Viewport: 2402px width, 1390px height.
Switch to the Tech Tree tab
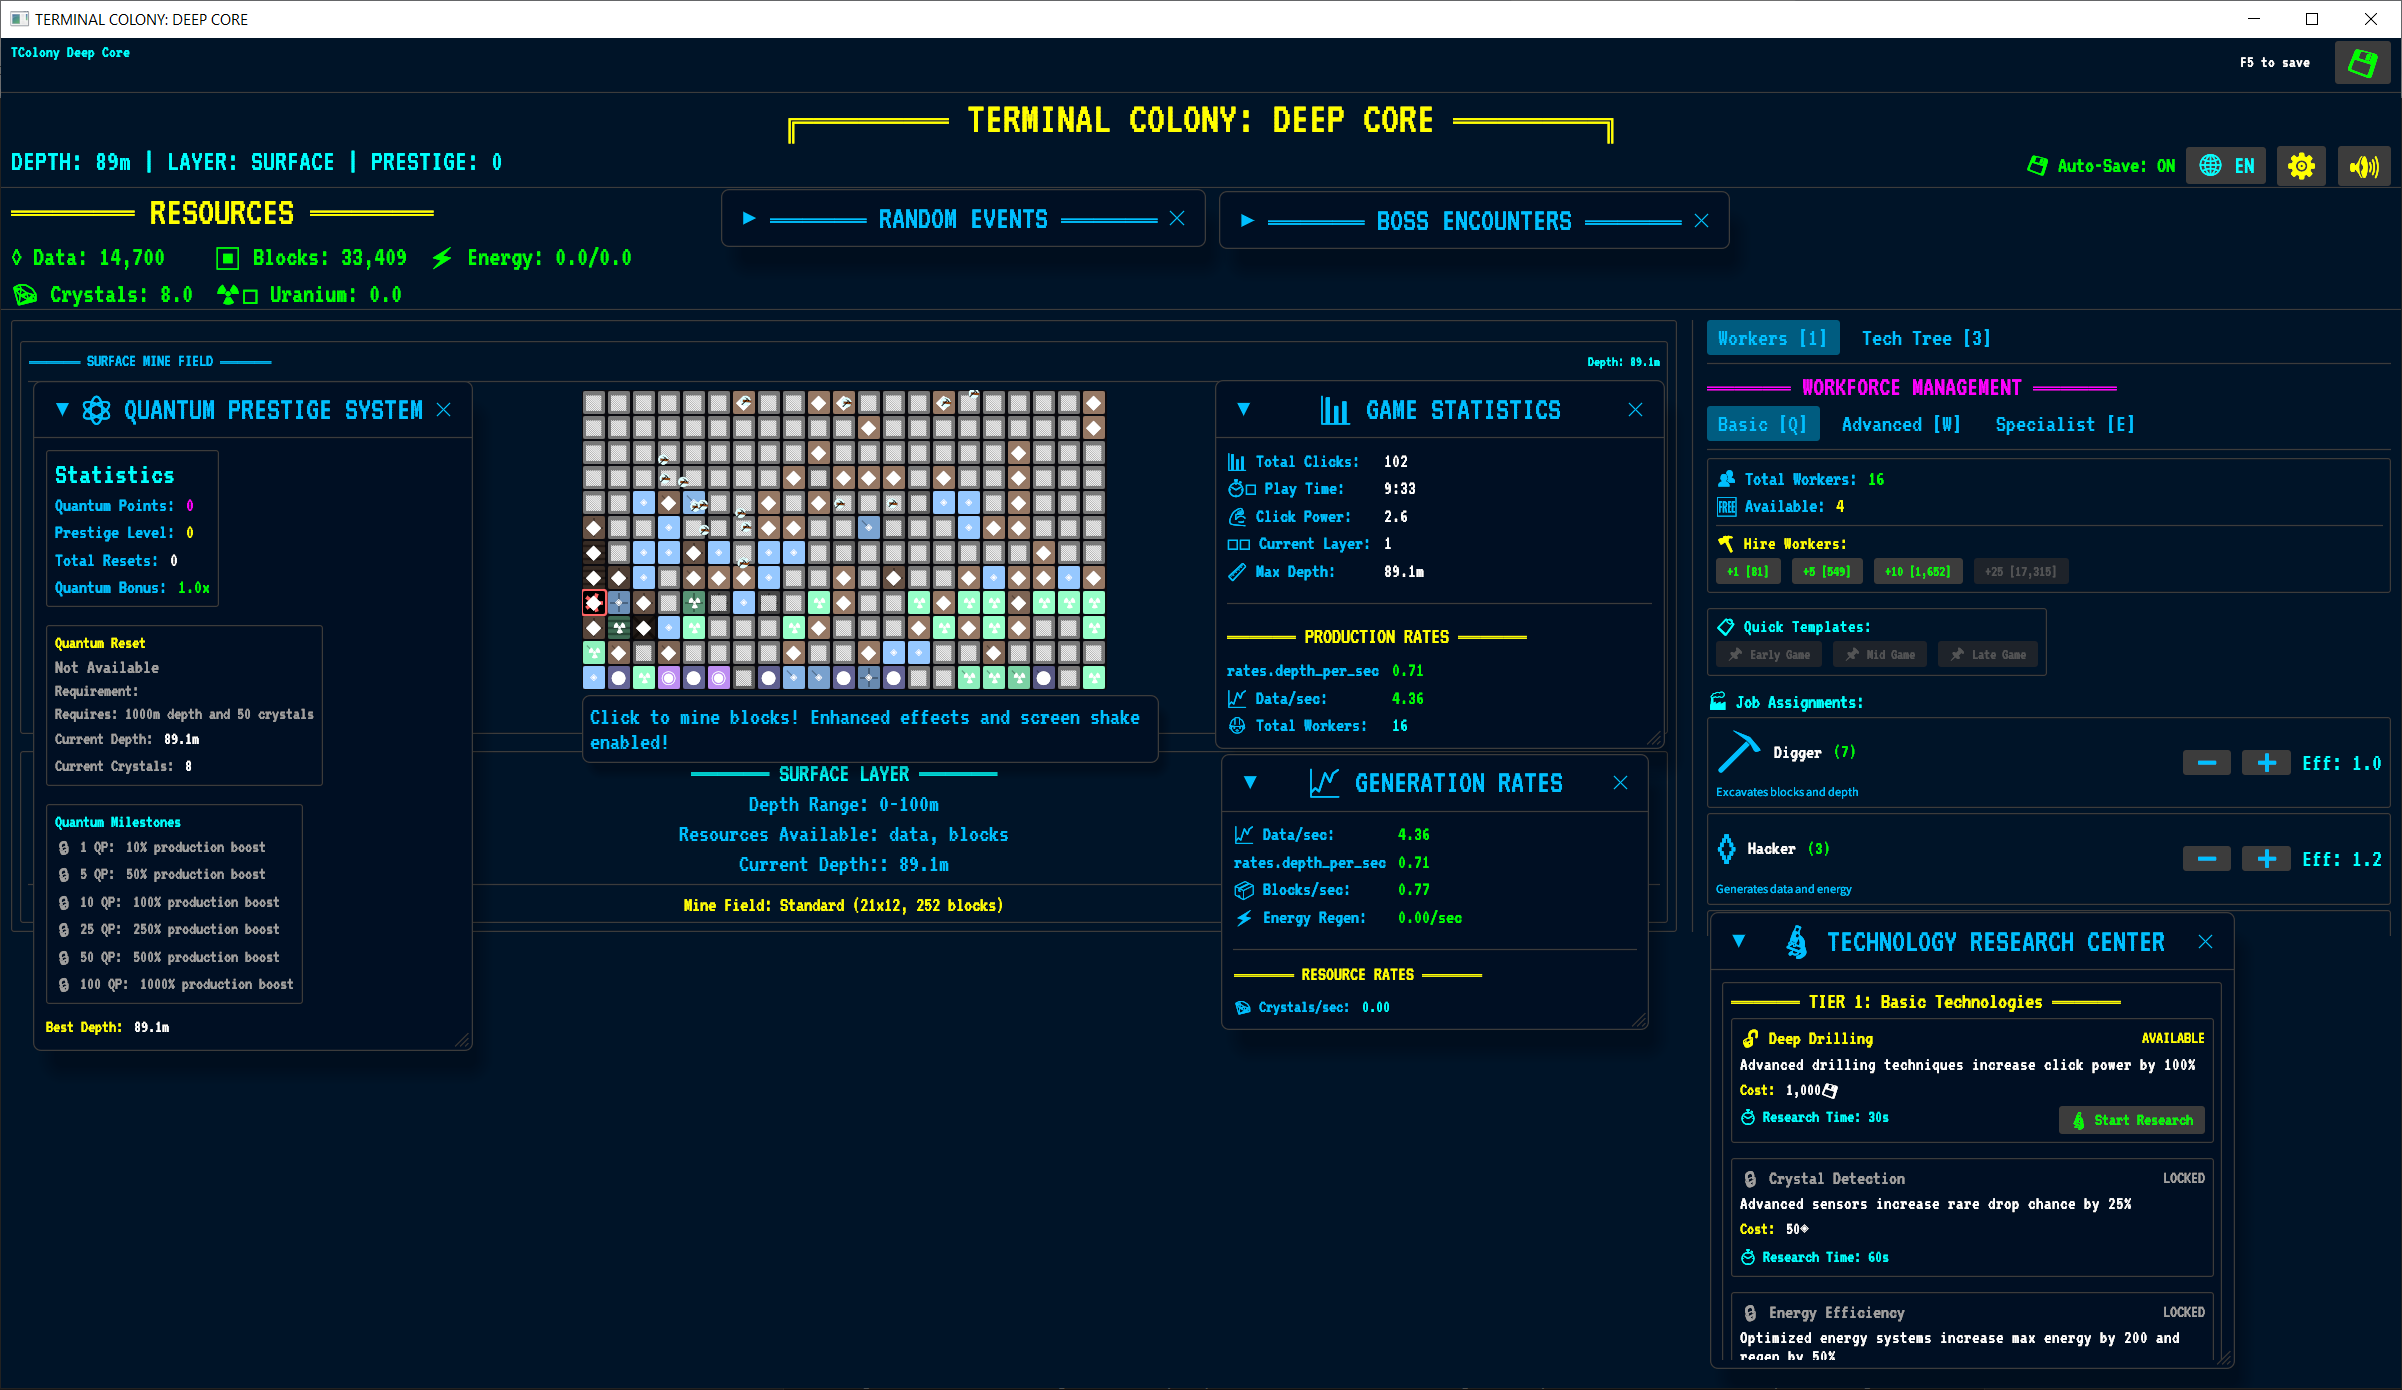pyautogui.click(x=1925, y=339)
